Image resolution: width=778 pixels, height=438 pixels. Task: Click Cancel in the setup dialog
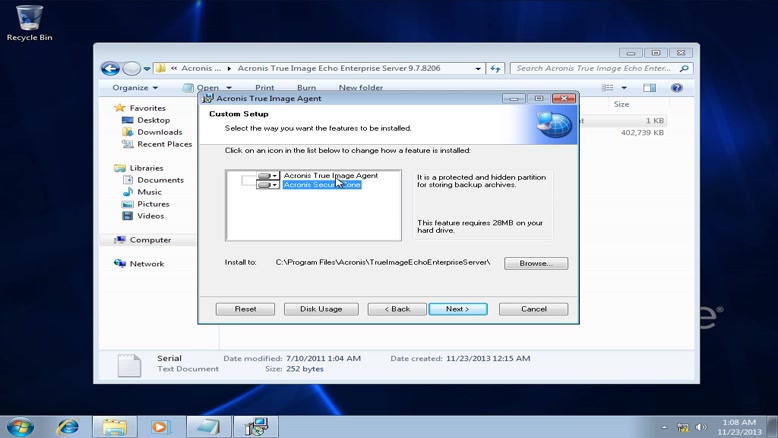533,309
